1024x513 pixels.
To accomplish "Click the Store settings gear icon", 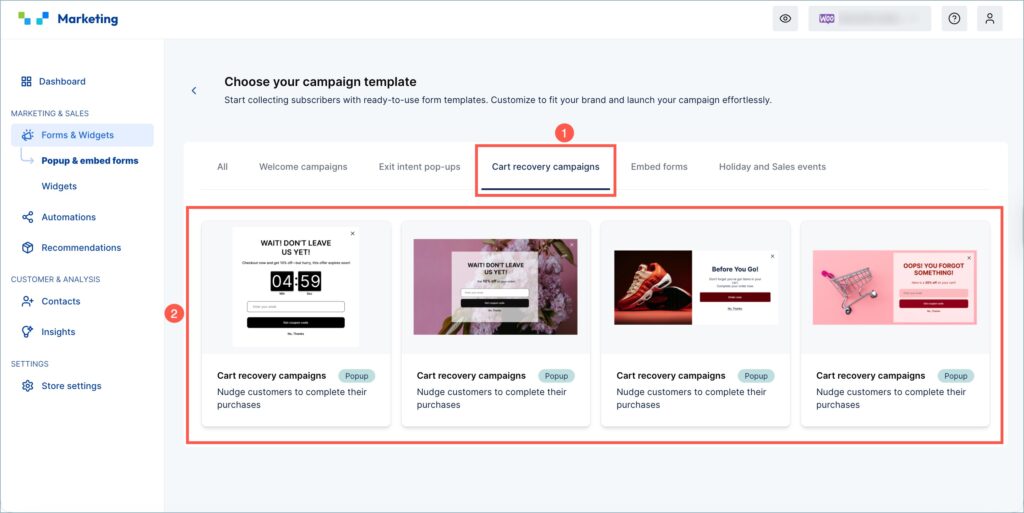I will [x=27, y=386].
